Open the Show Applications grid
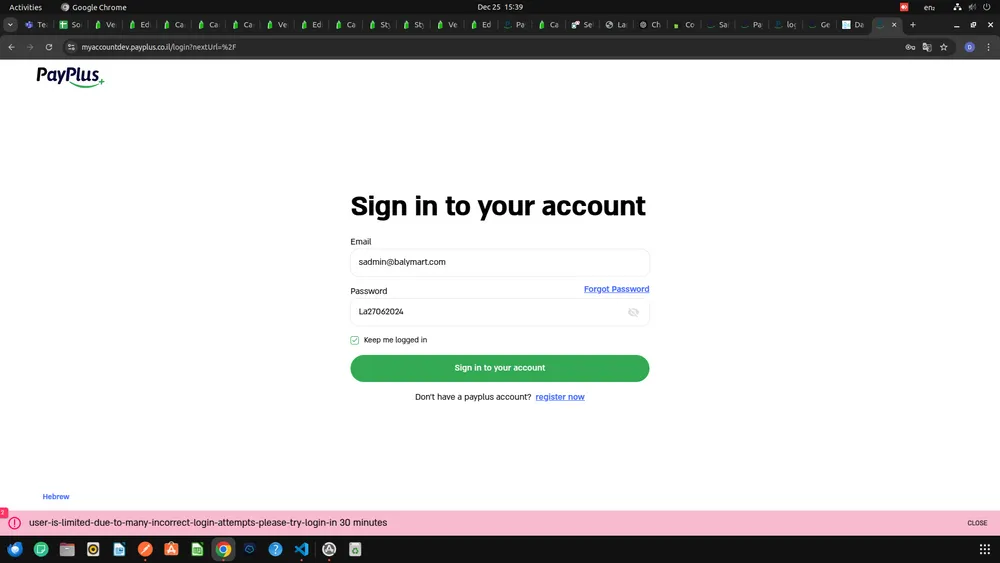 coord(984,549)
